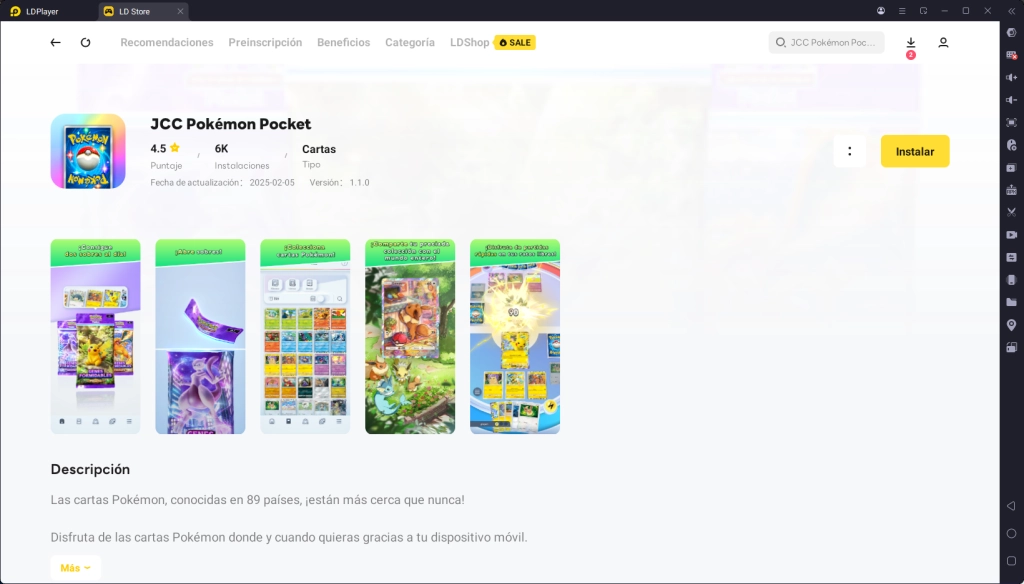The image size is (1024, 584).
Task: Click the update date 2025-02-05
Action: 272,183
